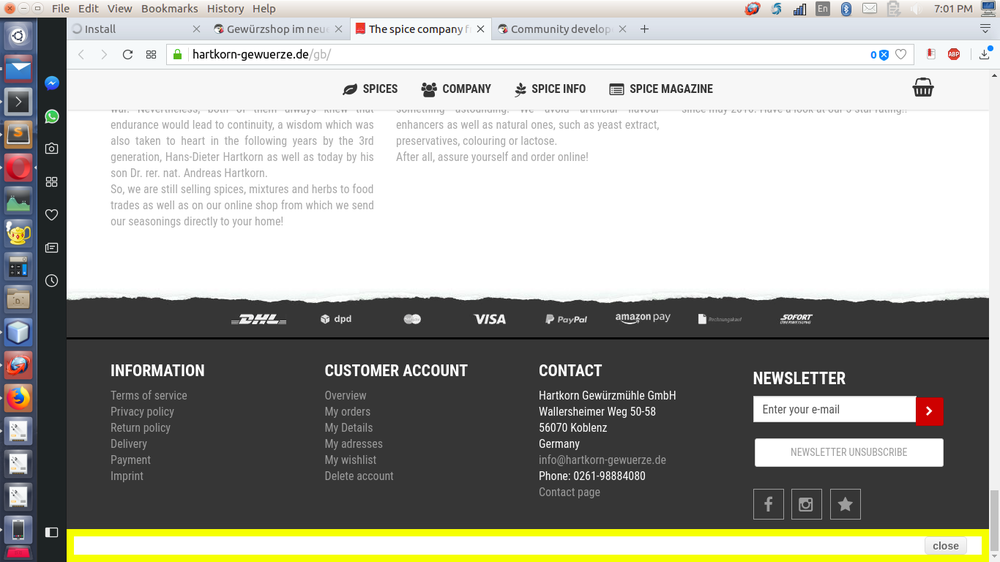Switch to the Community development tab
Screen dimensions: 1000x562
tap(561, 29)
